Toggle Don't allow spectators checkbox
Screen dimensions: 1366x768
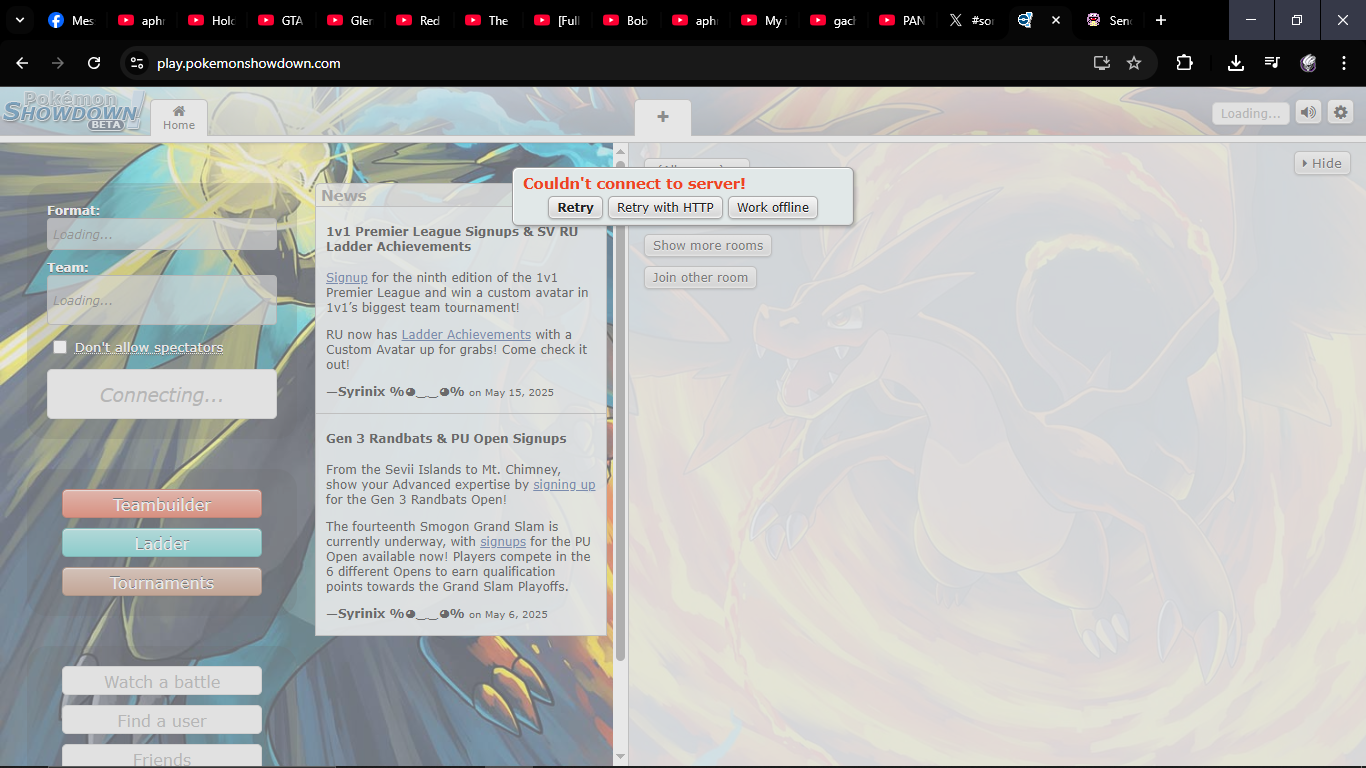click(x=60, y=347)
